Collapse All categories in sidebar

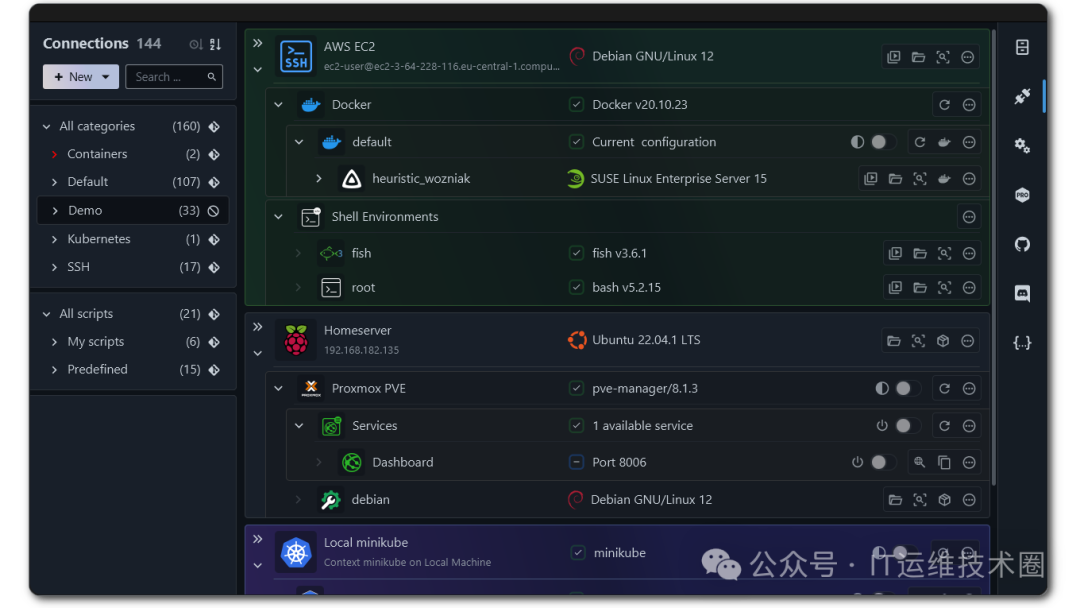[47, 127]
